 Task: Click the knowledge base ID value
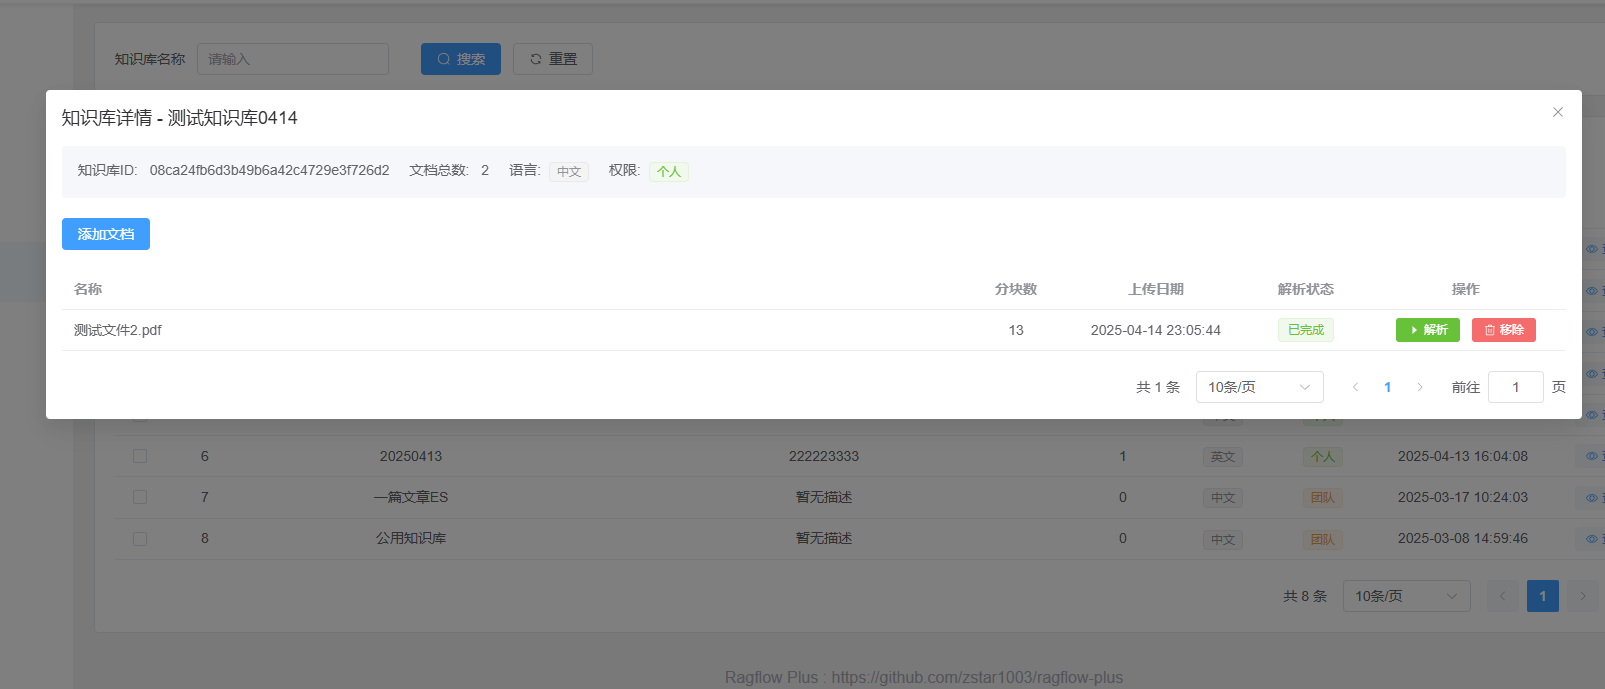[270, 170]
